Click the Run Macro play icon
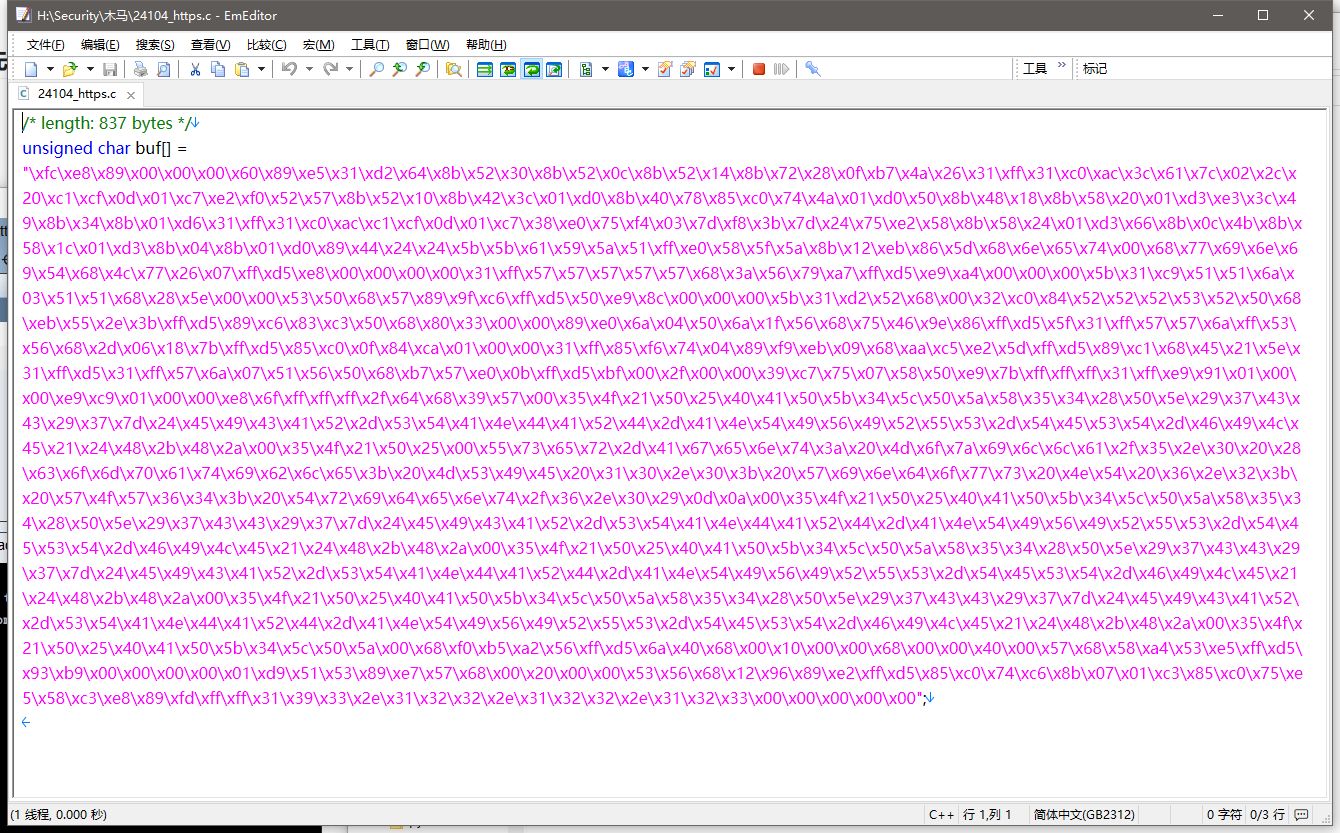Image resolution: width=1340 pixels, height=833 pixels. 781,69
